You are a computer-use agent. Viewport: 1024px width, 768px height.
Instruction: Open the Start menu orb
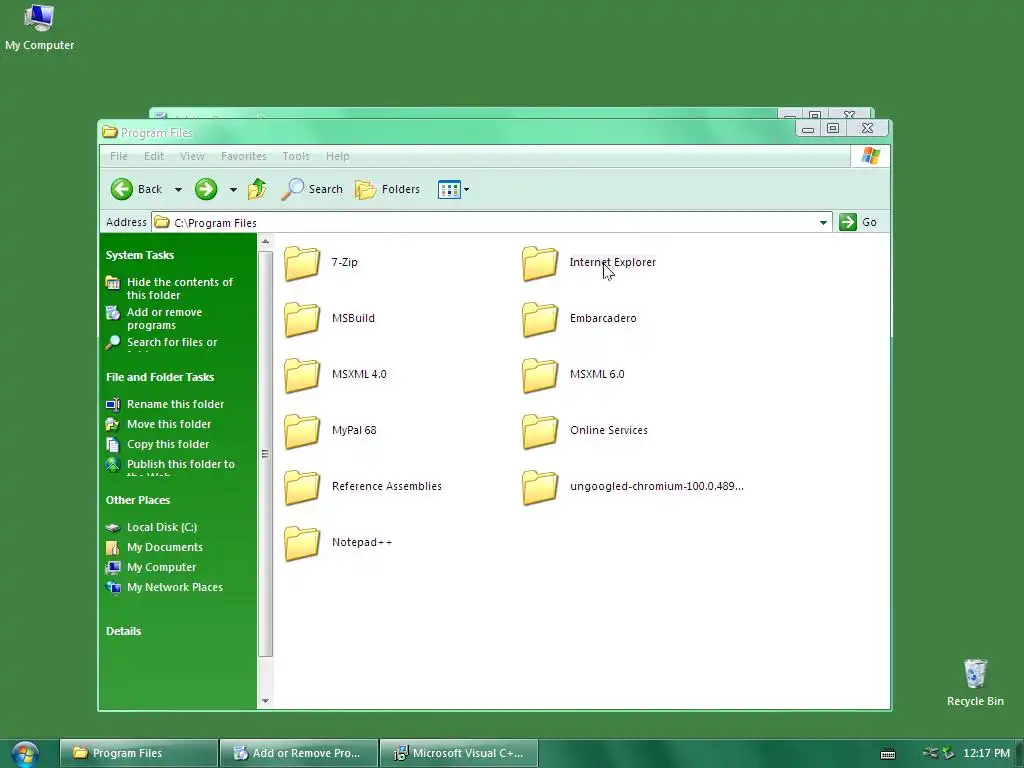click(x=25, y=754)
